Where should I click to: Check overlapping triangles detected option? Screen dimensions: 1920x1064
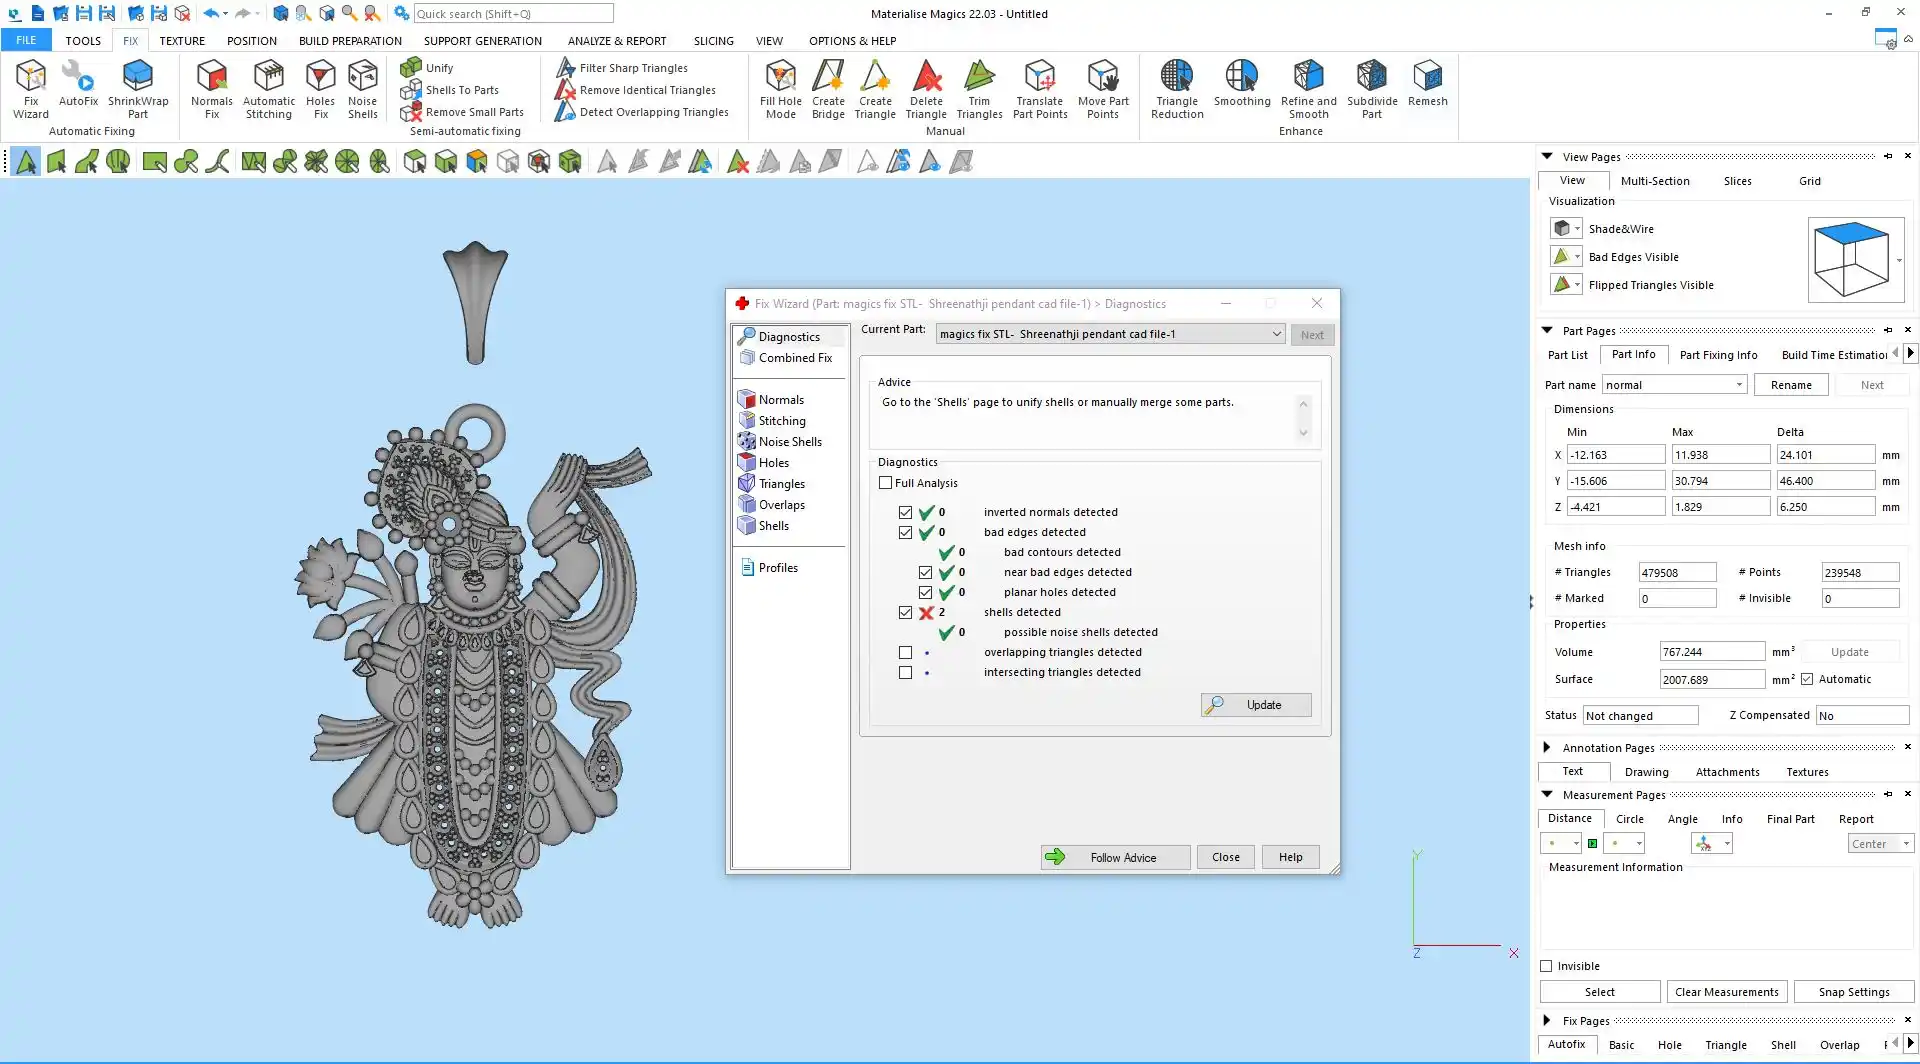coord(906,652)
